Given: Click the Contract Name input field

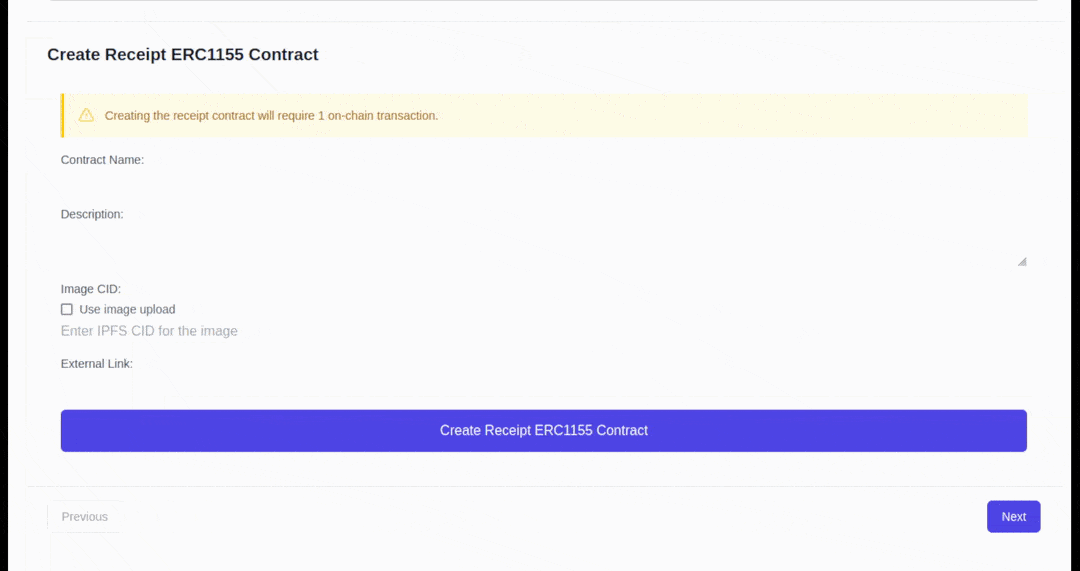Looking at the screenshot, I should point(543,183).
